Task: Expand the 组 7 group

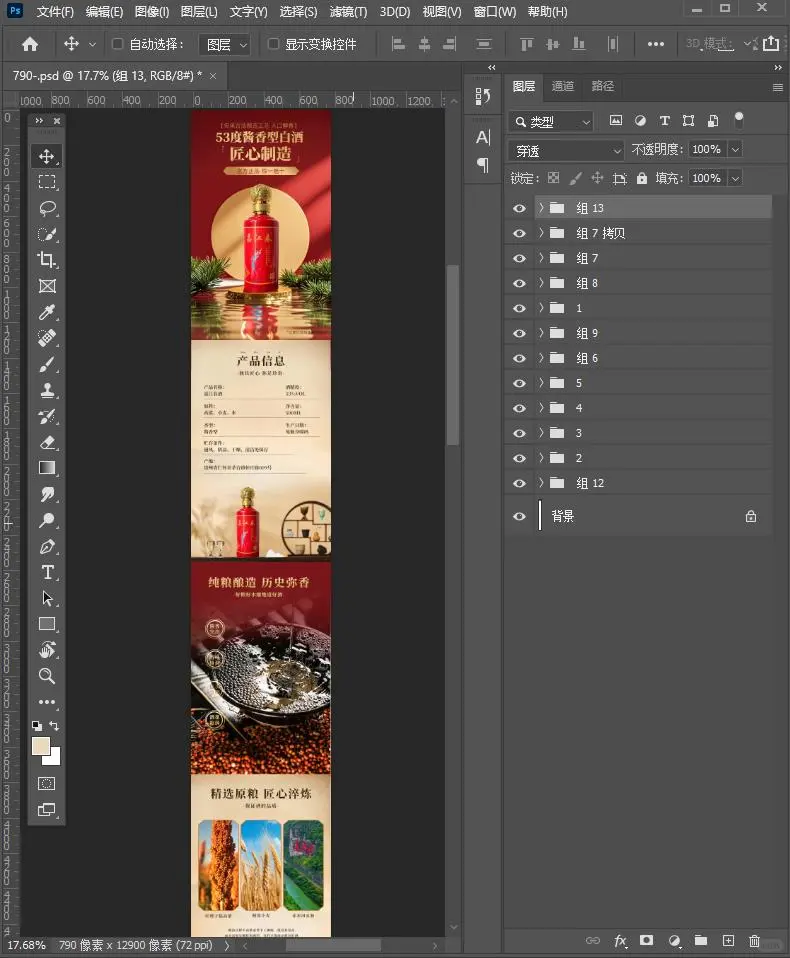Action: (x=541, y=258)
